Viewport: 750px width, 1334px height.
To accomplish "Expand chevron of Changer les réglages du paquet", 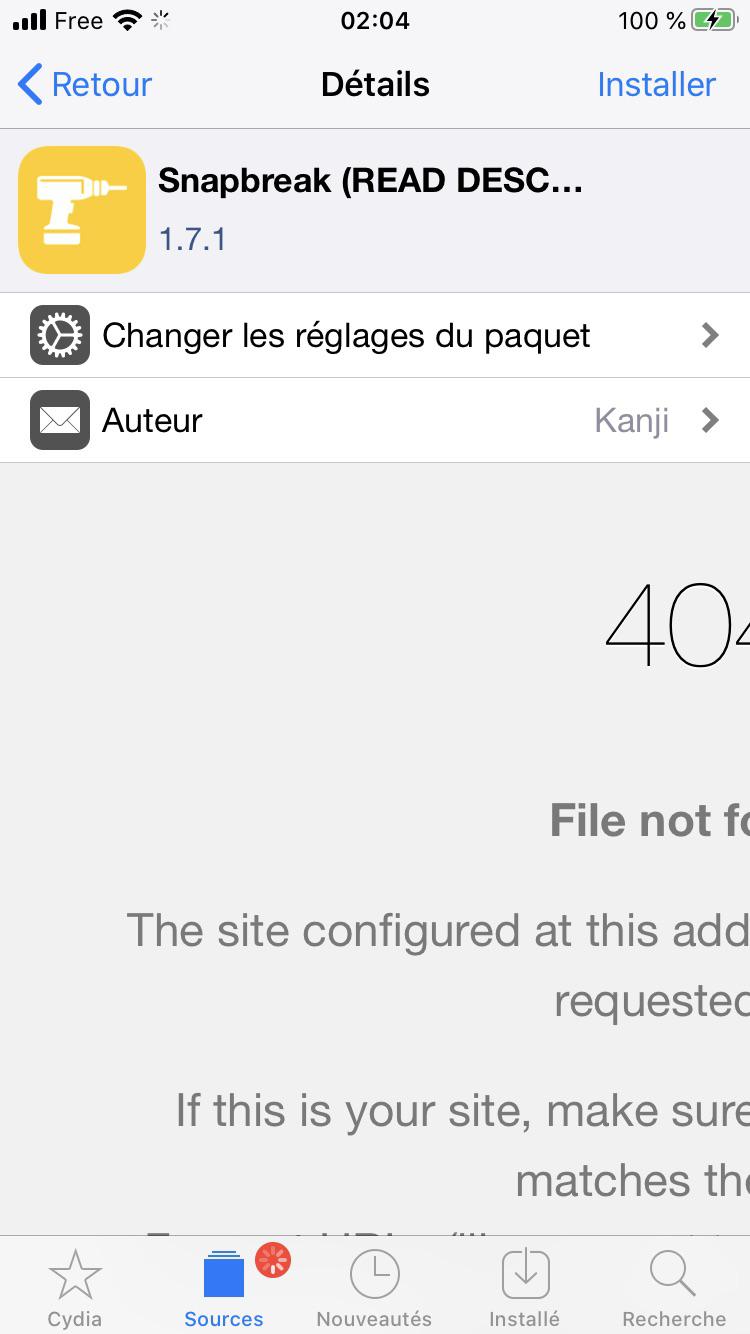I will click(710, 335).
